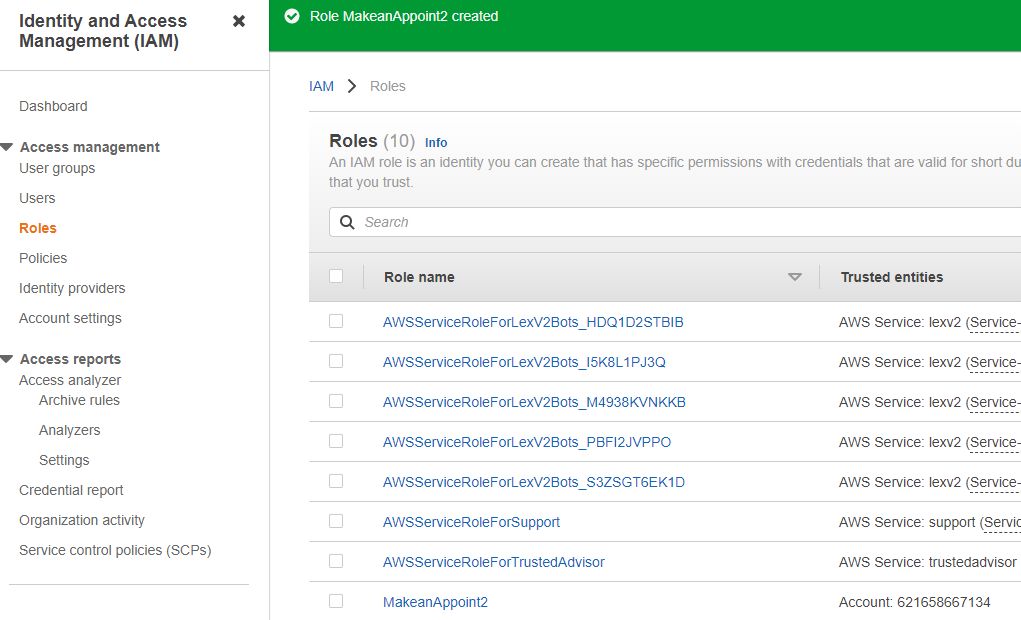Click the search magnifier icon

pyautogui.click(x=348, y=222)
